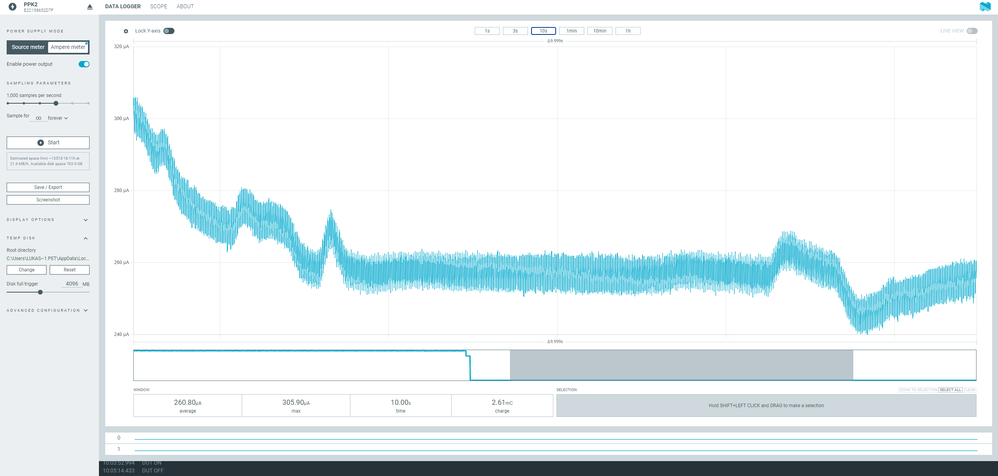This screenshot has width=998, height=476.
Task: Click the Disk full trigger slider handle
Action: [41, 292]
